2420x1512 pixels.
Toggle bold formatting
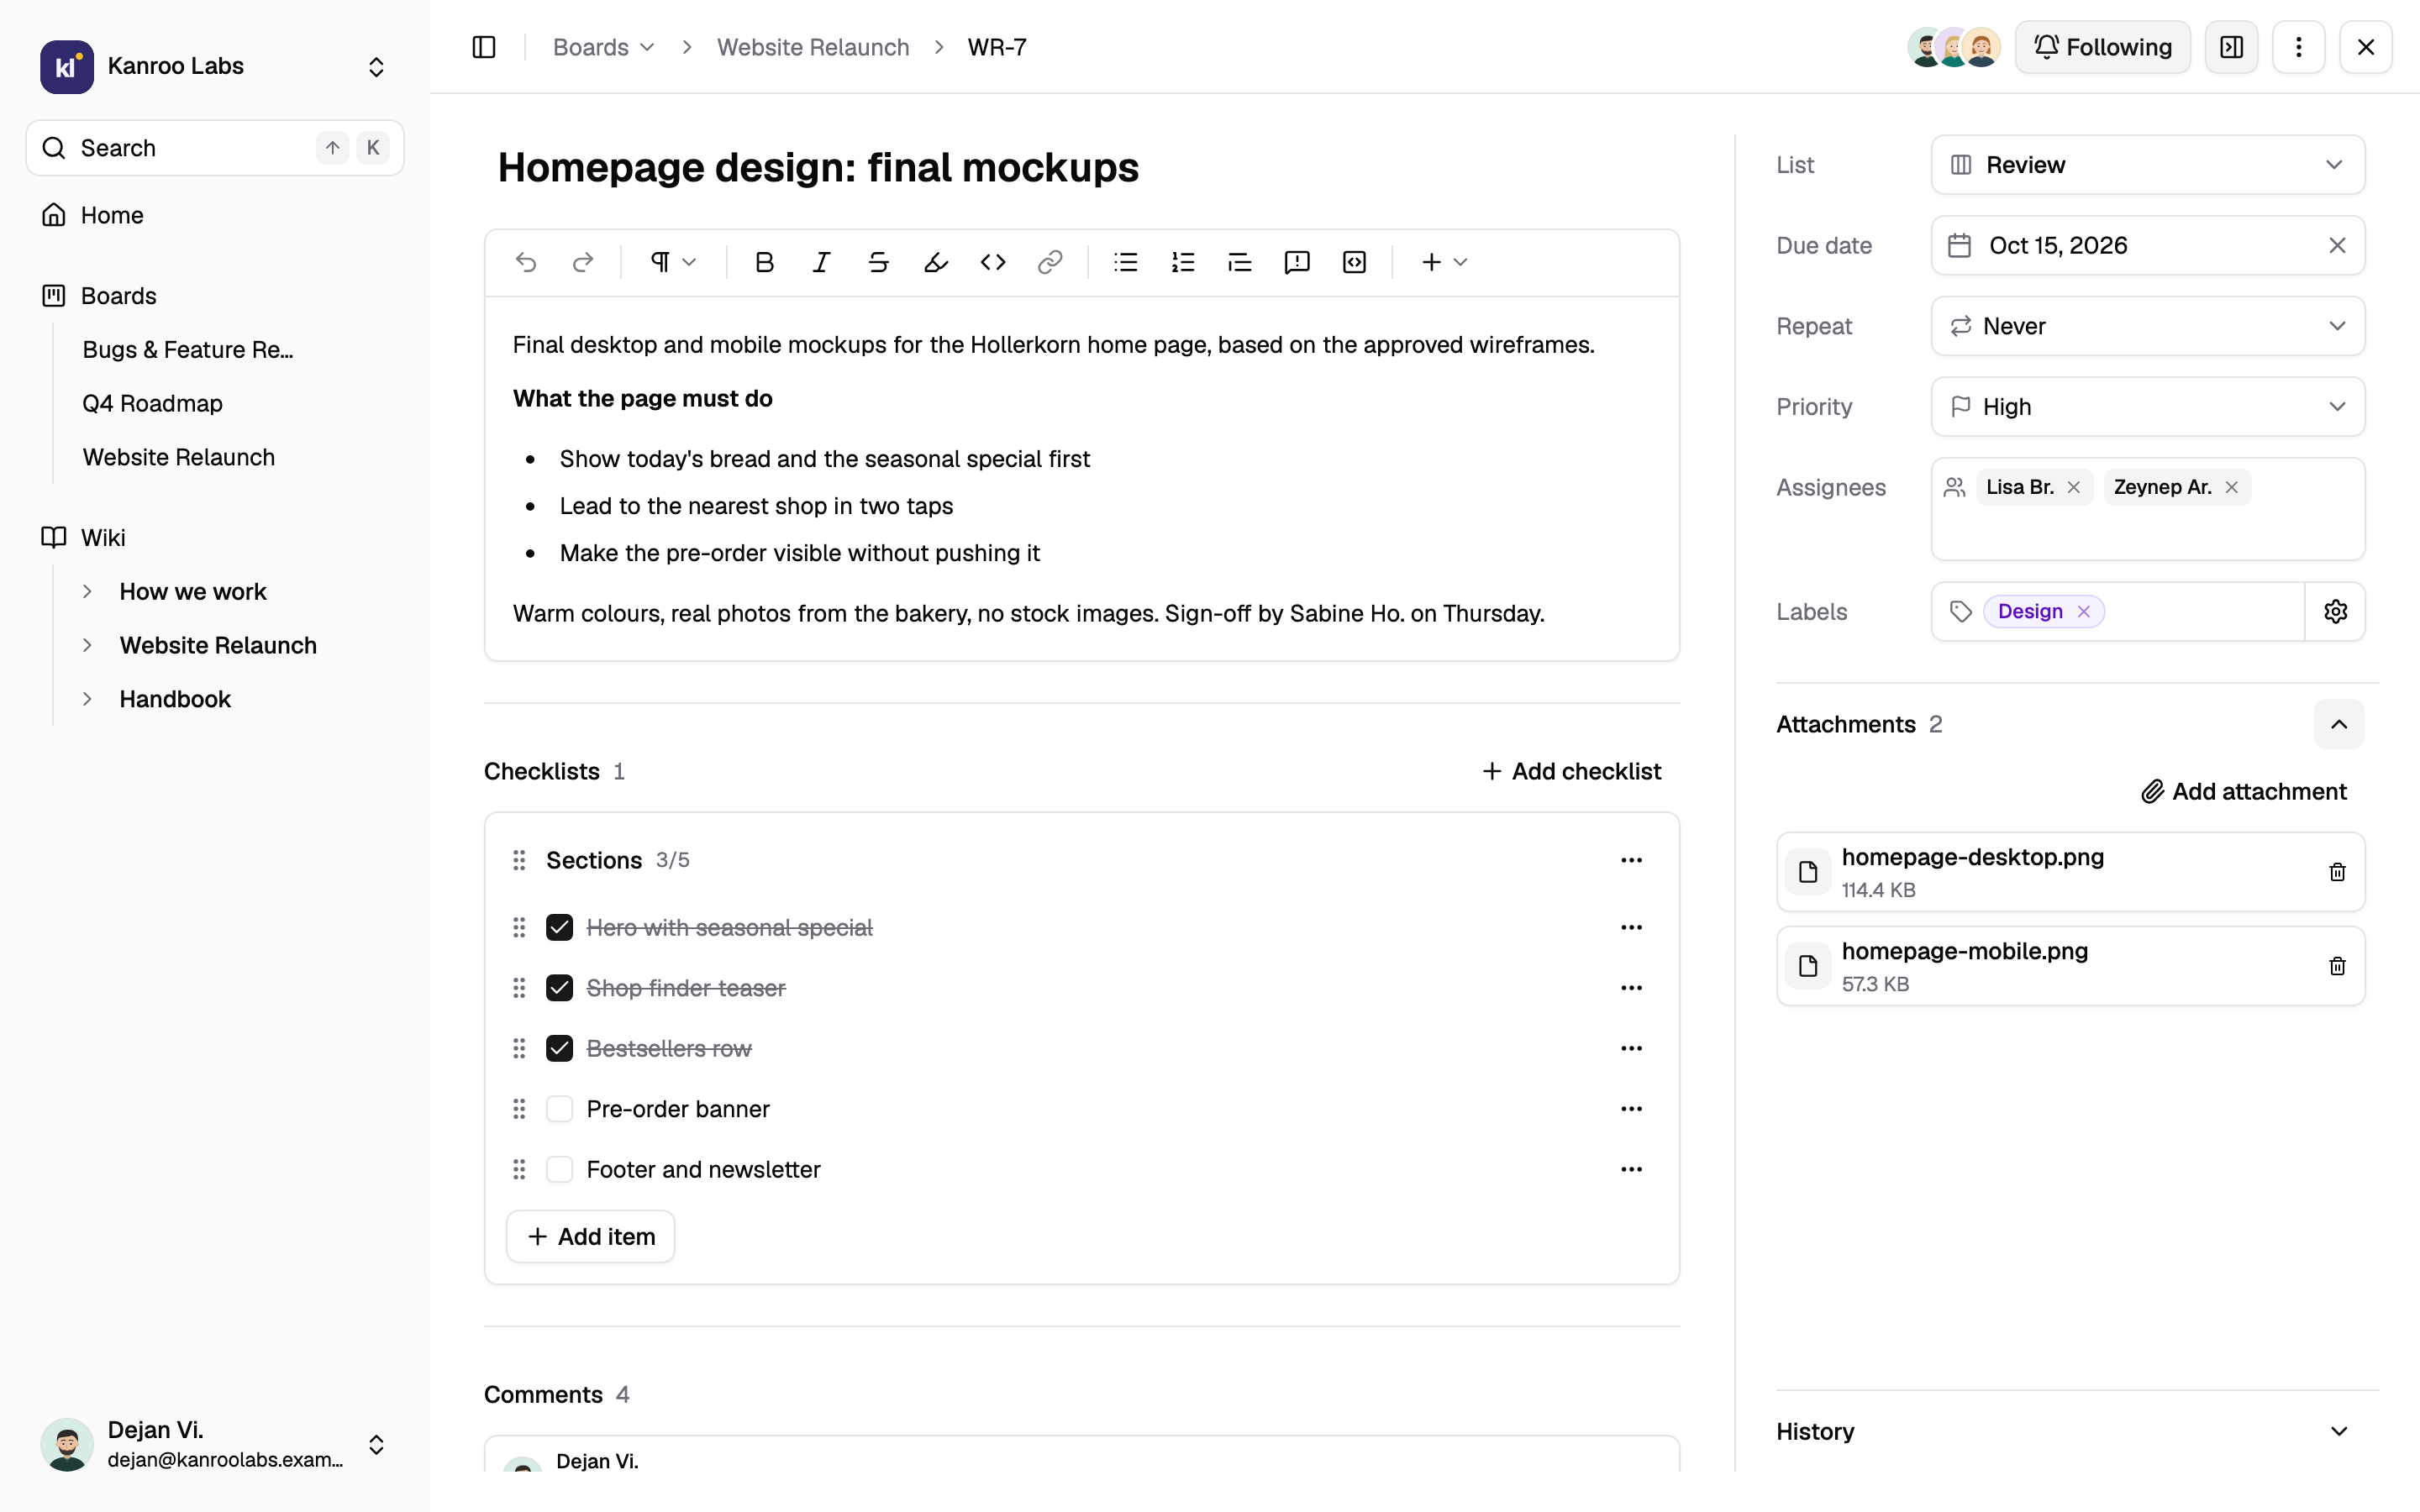[764, 262]
